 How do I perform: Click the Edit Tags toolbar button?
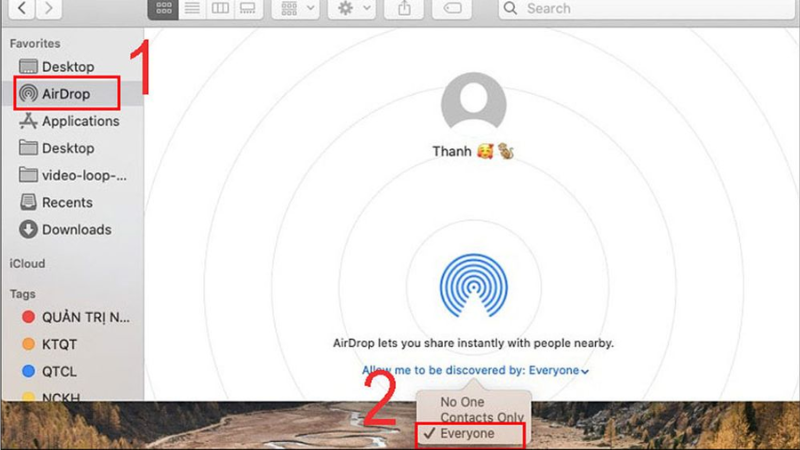453,8
